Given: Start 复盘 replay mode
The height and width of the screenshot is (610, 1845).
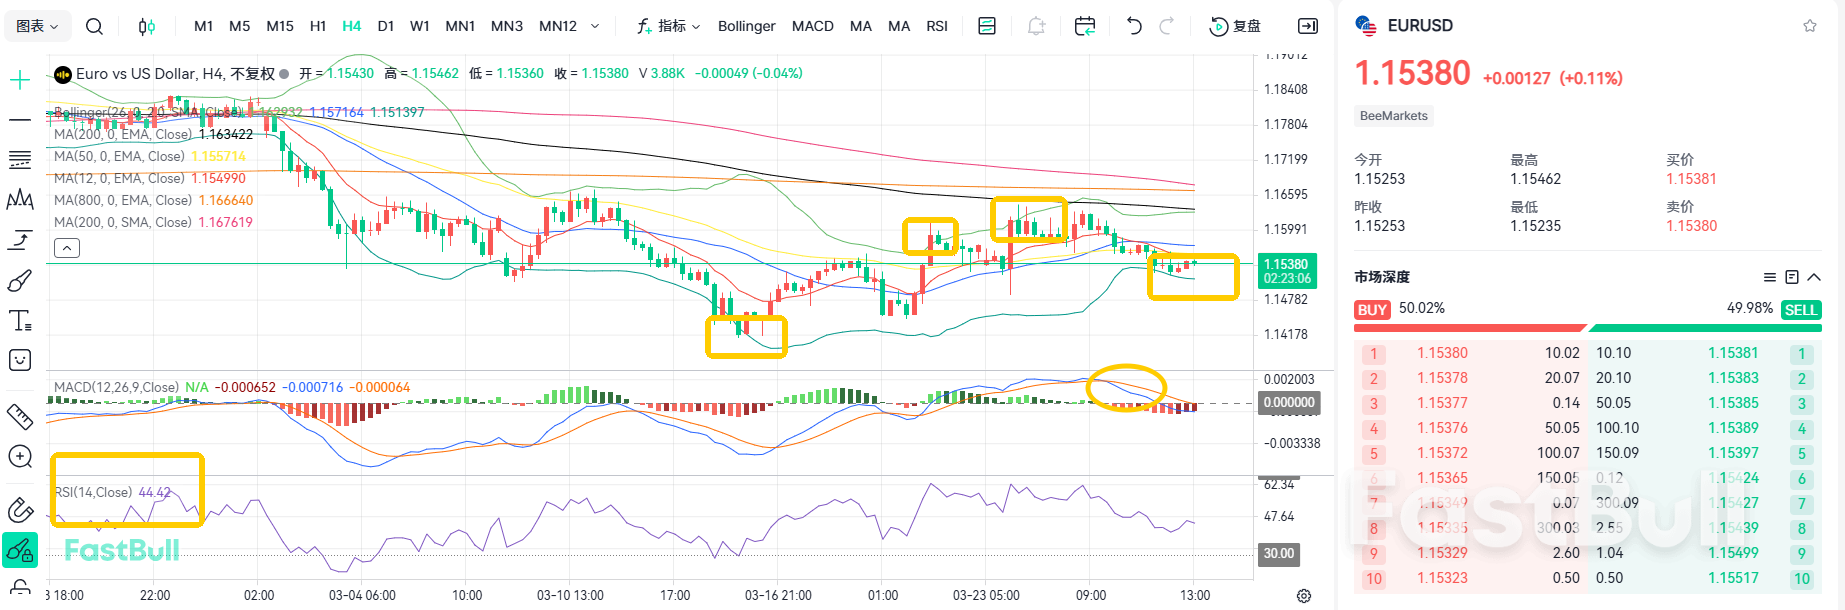Looking at the screenshot, I should click(x=1235, y=26).
